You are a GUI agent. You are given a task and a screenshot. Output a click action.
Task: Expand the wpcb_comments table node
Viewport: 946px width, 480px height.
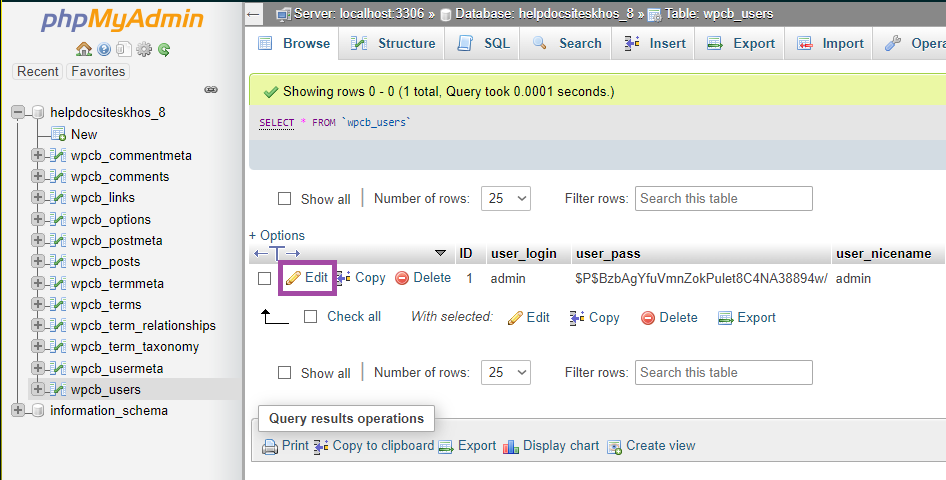pos(37,177)
